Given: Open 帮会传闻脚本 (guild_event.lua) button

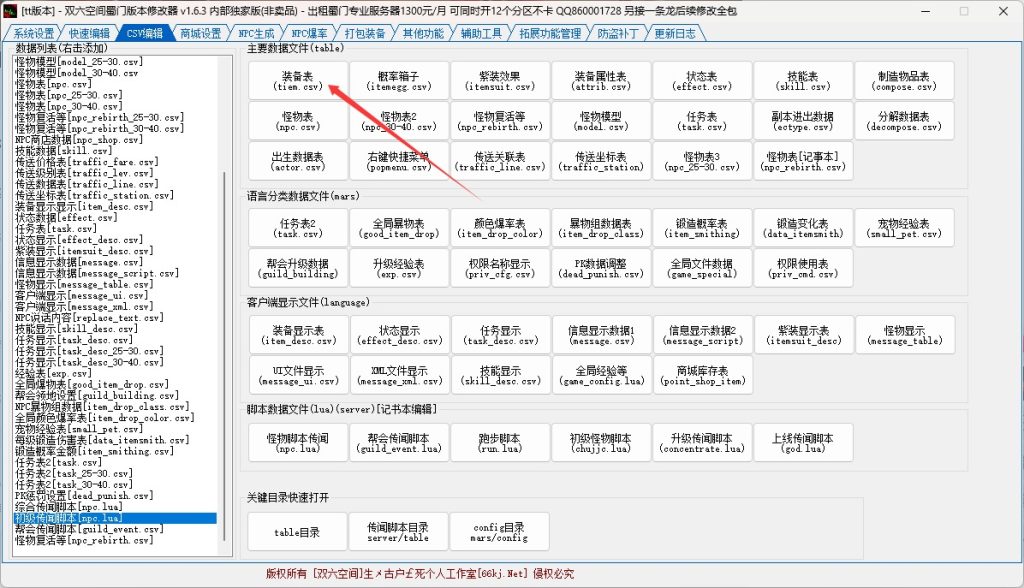Looking at the screenshot, I should 398,443.
